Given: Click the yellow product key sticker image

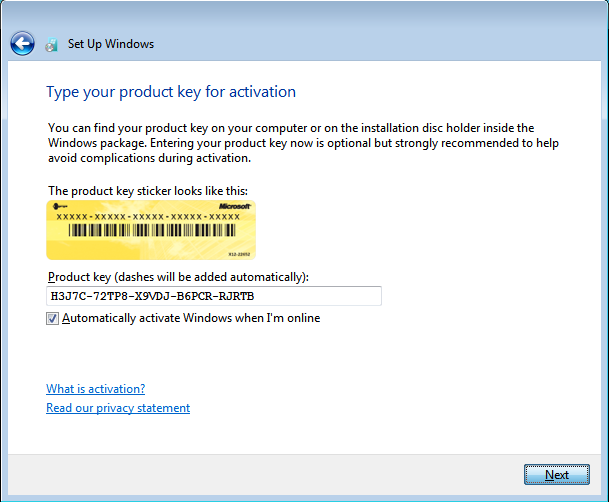Looking at the screenshot, I should pos(151,230).
